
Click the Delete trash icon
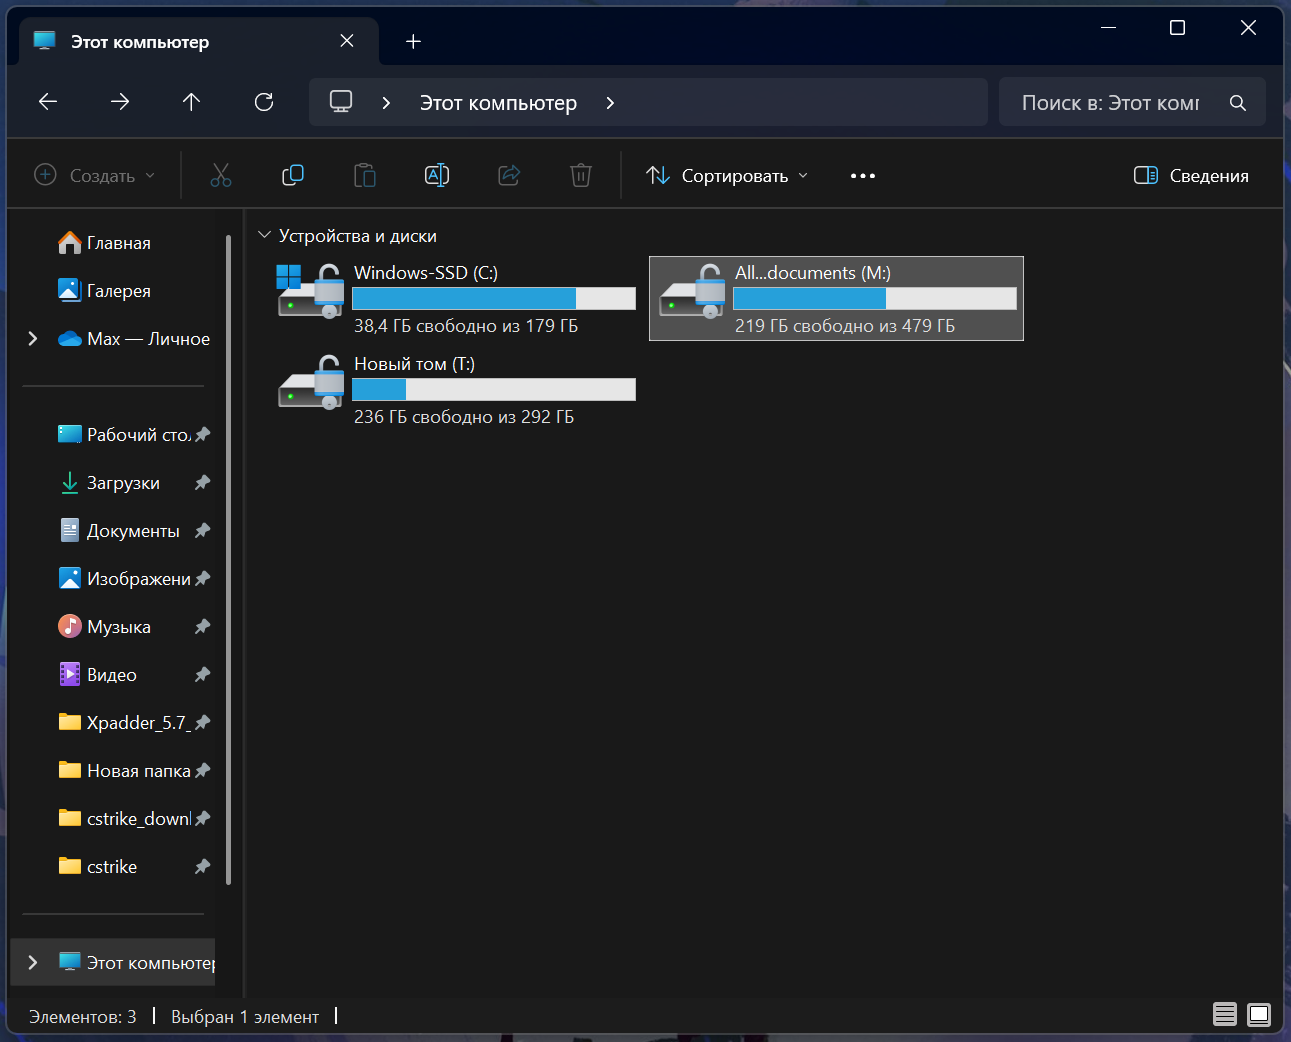pos(581,176)
